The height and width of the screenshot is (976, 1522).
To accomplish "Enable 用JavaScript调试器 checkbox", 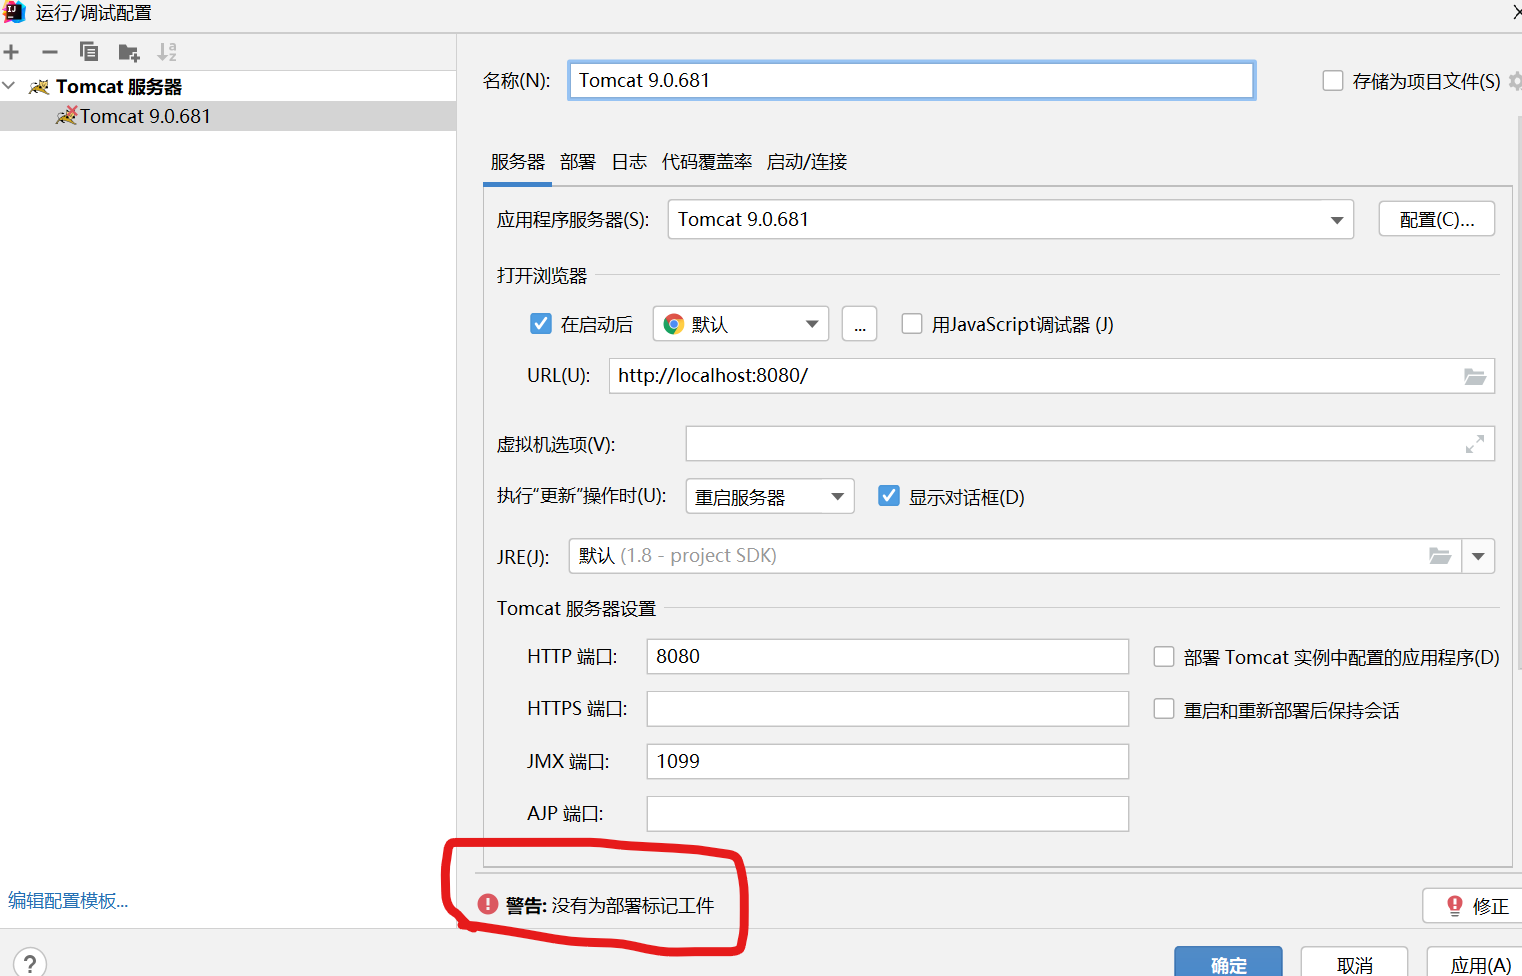I will (x=912, y=324).
